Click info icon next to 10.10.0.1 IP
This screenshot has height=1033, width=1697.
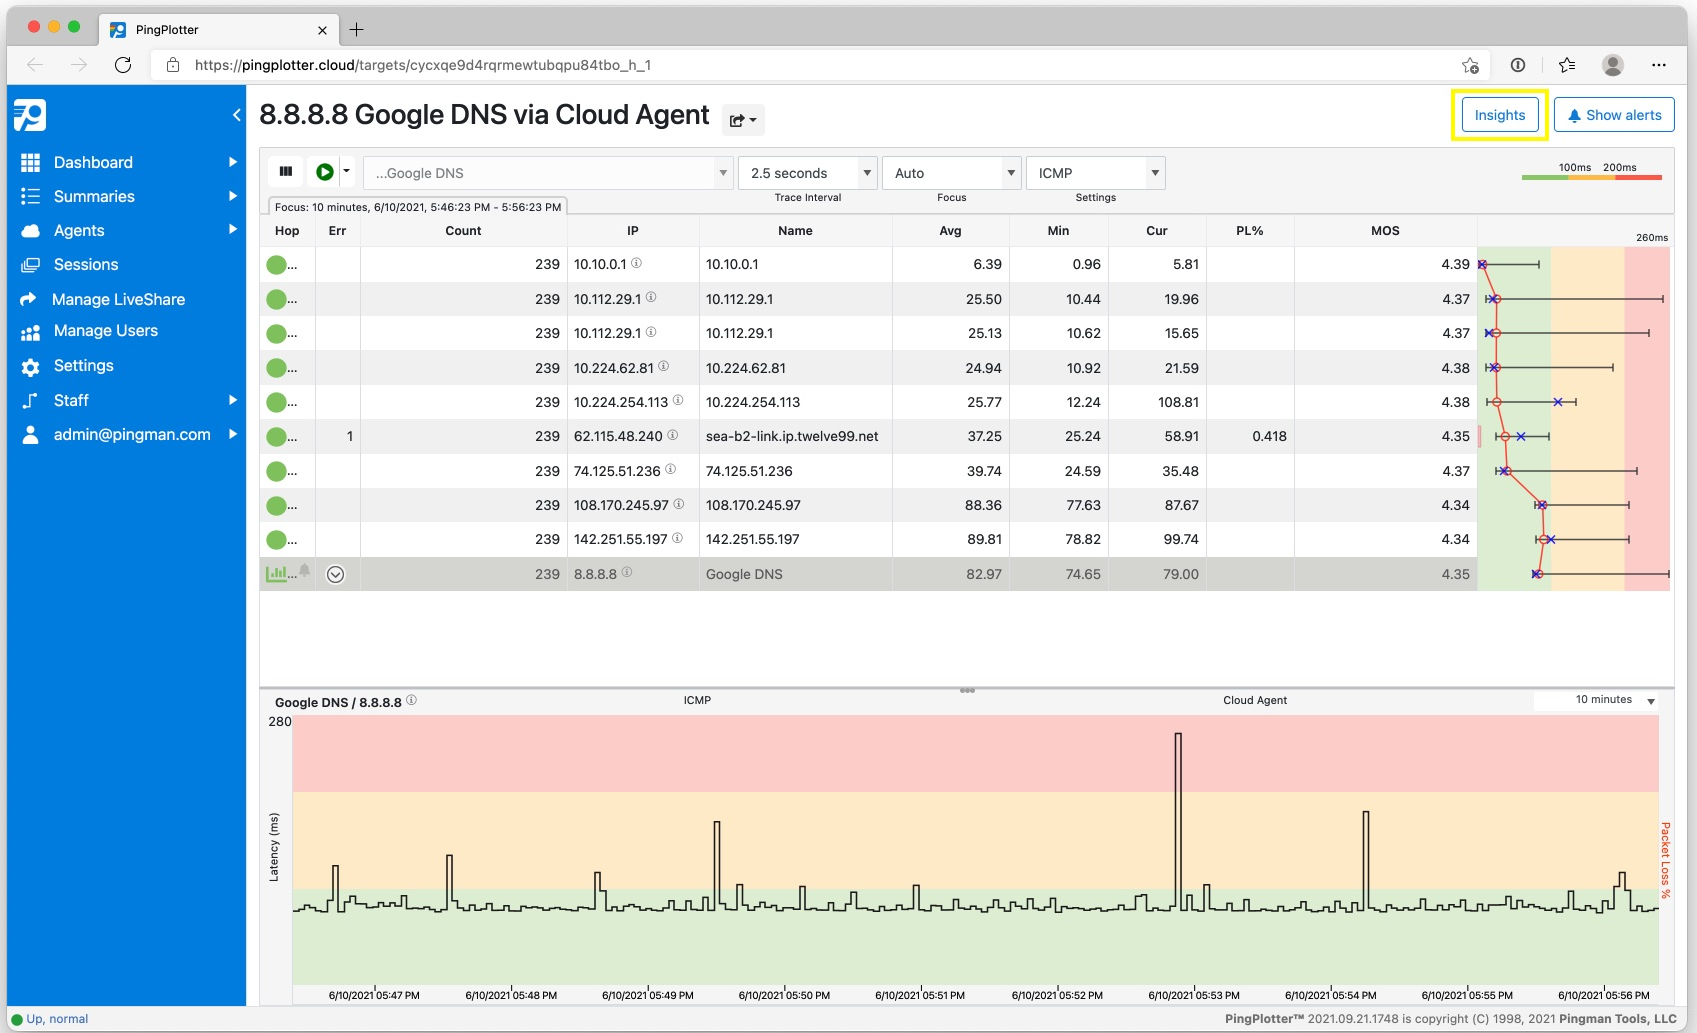[636, 263]
